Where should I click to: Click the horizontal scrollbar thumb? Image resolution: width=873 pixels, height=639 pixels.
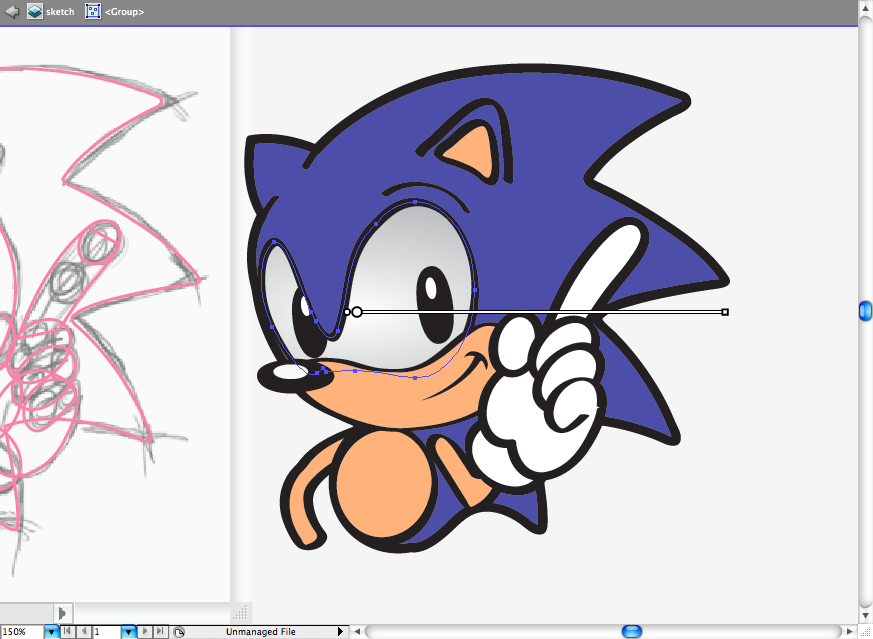coord(631,631)
